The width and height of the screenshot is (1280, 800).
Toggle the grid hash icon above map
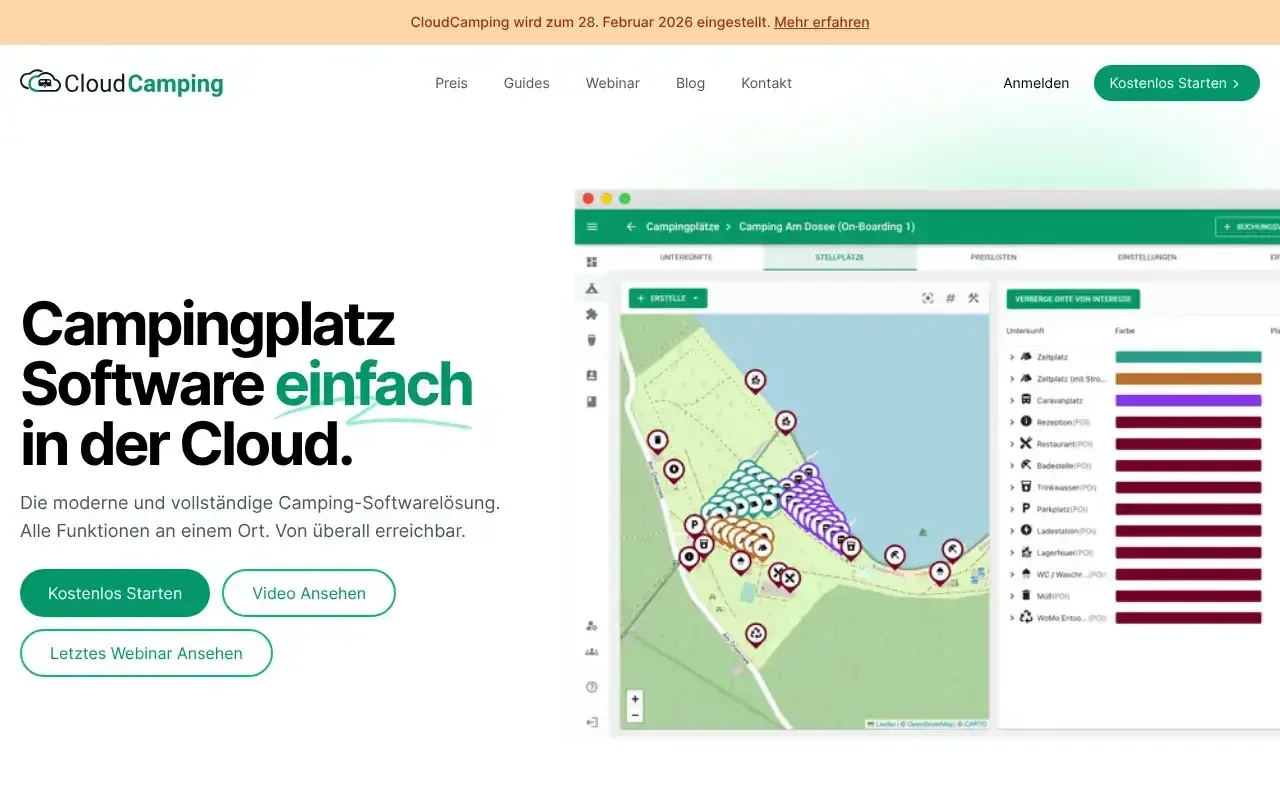950,298
